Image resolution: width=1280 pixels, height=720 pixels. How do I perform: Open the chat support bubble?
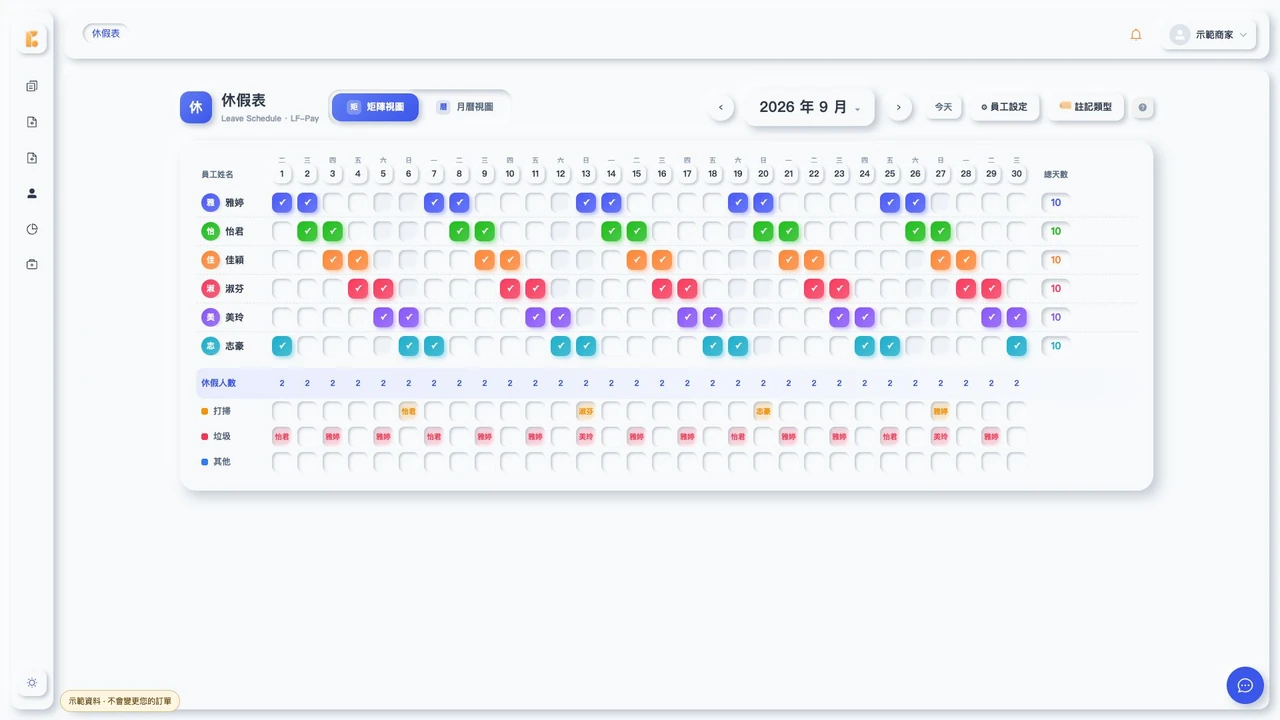click(x=1245, y=685)
